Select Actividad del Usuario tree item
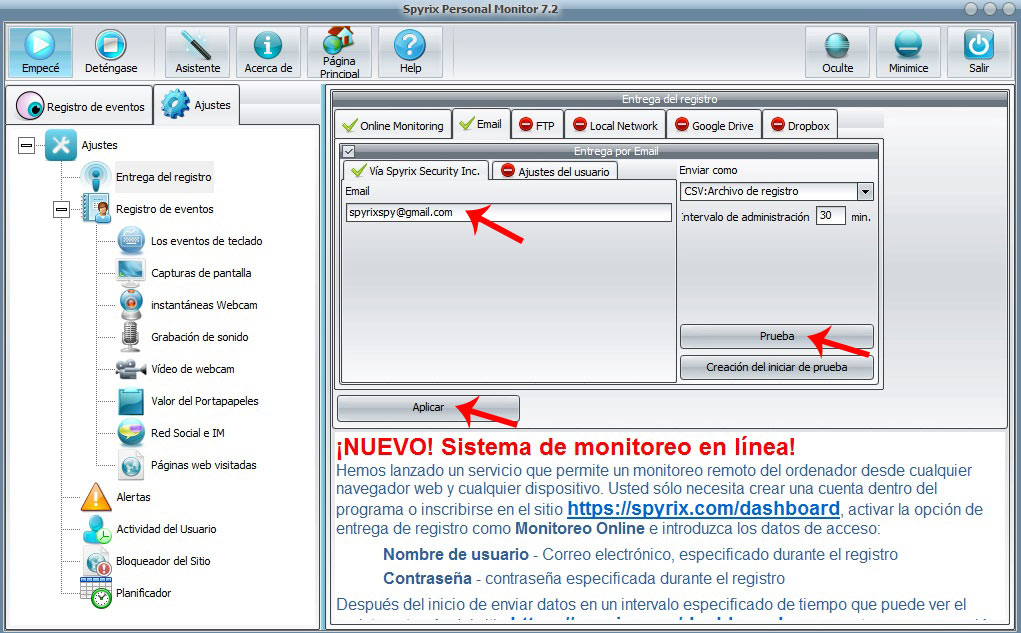 tap(166, 529)
